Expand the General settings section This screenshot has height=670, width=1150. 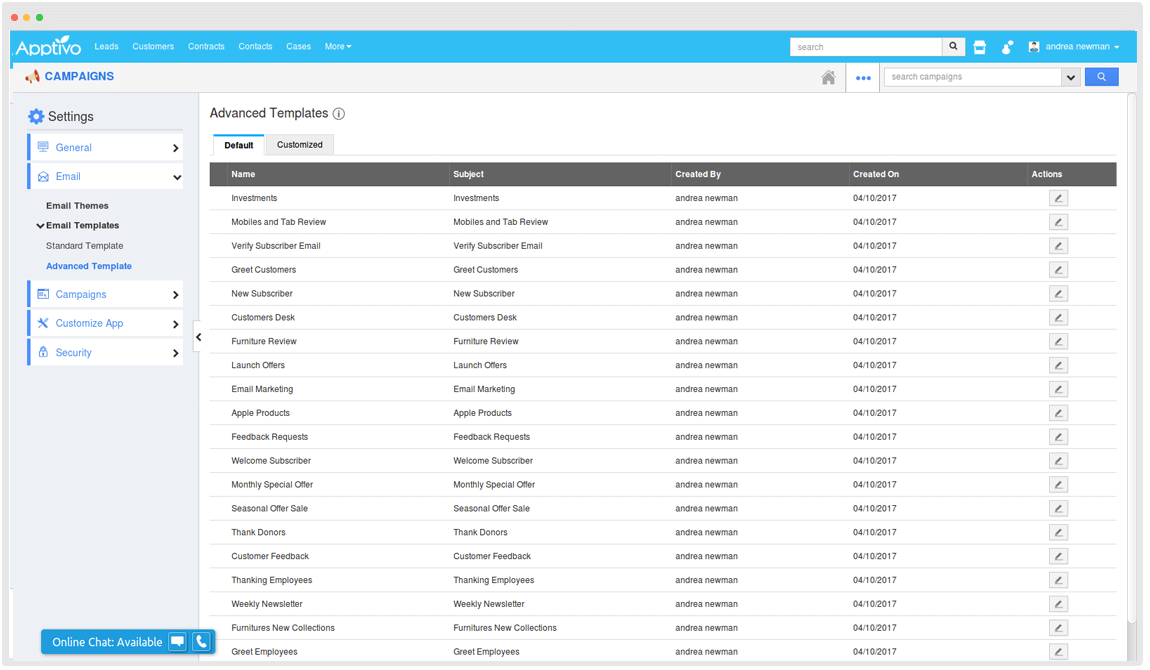click(x=105, y=147)
